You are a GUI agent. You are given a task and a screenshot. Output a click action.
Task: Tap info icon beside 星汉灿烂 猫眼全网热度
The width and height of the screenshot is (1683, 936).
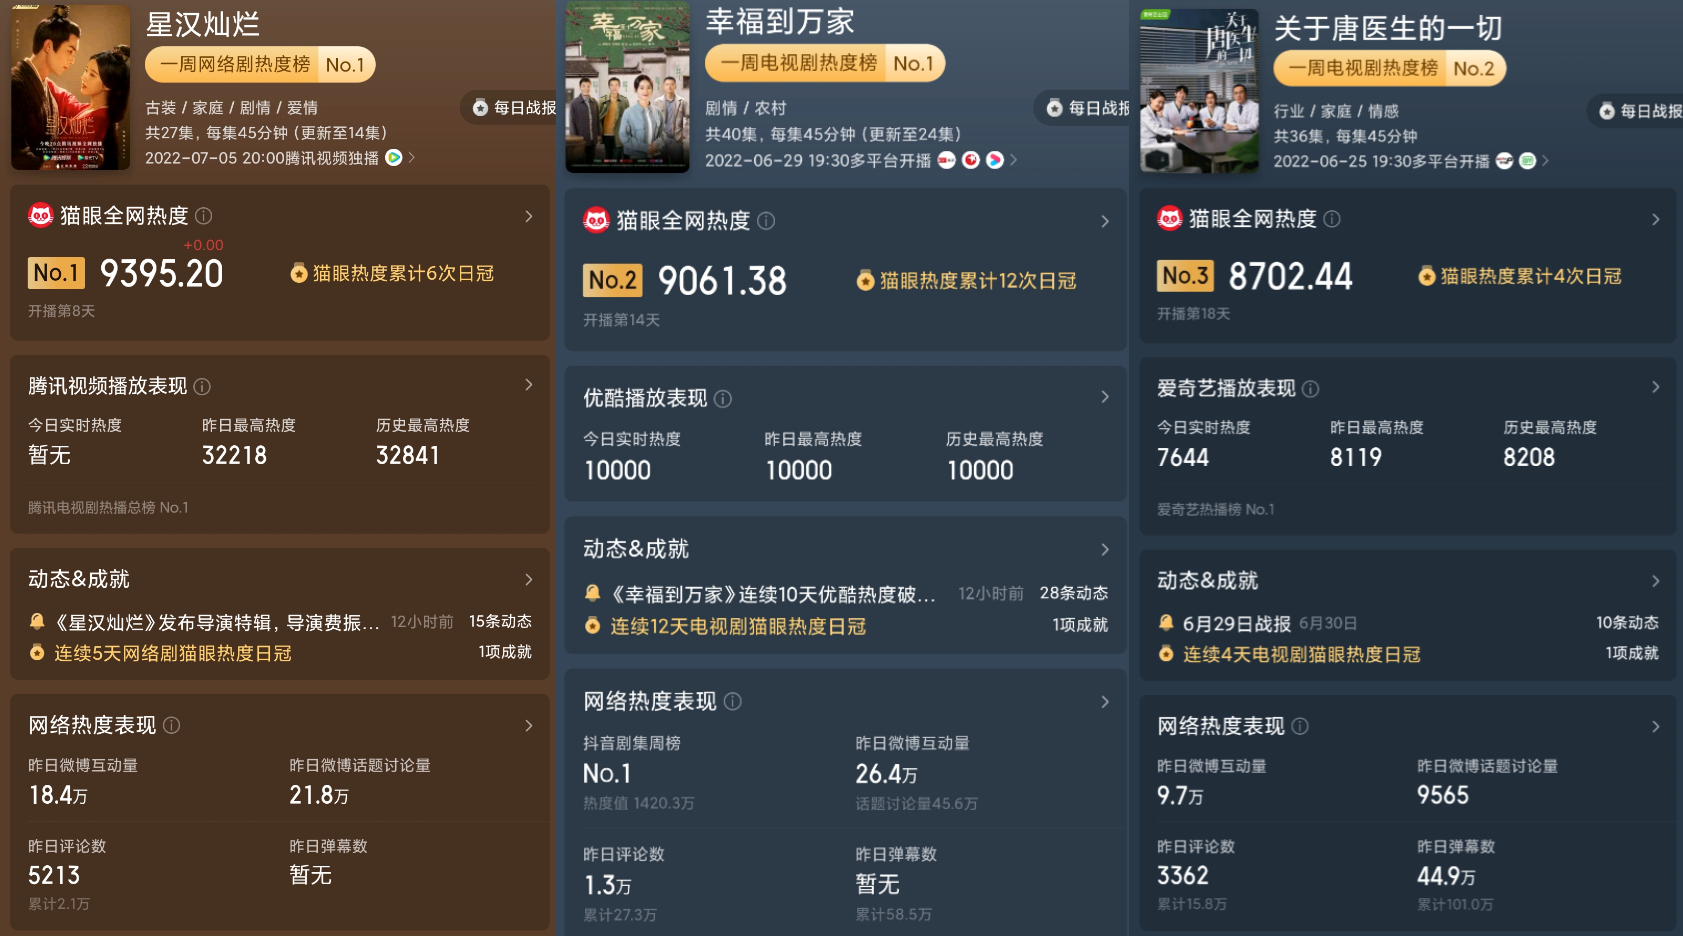coord(204,216)
